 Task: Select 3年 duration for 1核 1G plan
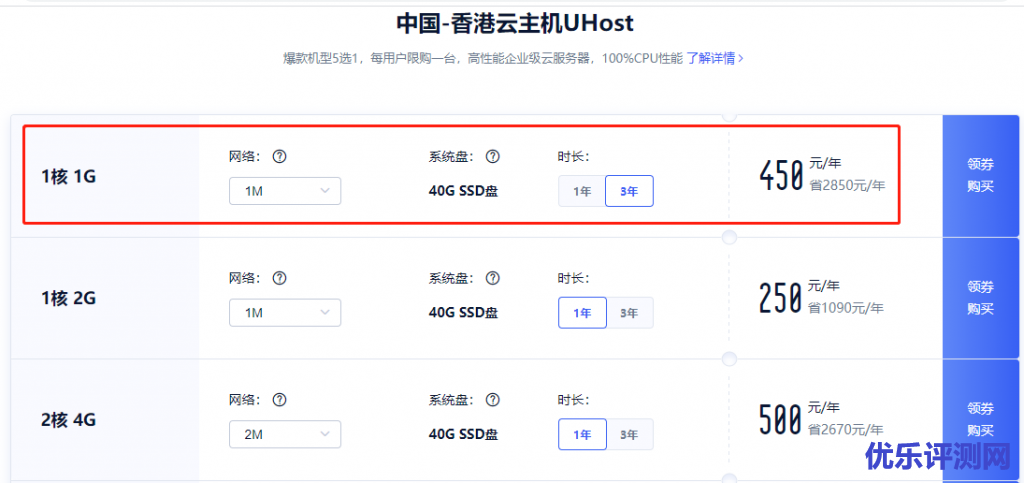click(629, 191)
